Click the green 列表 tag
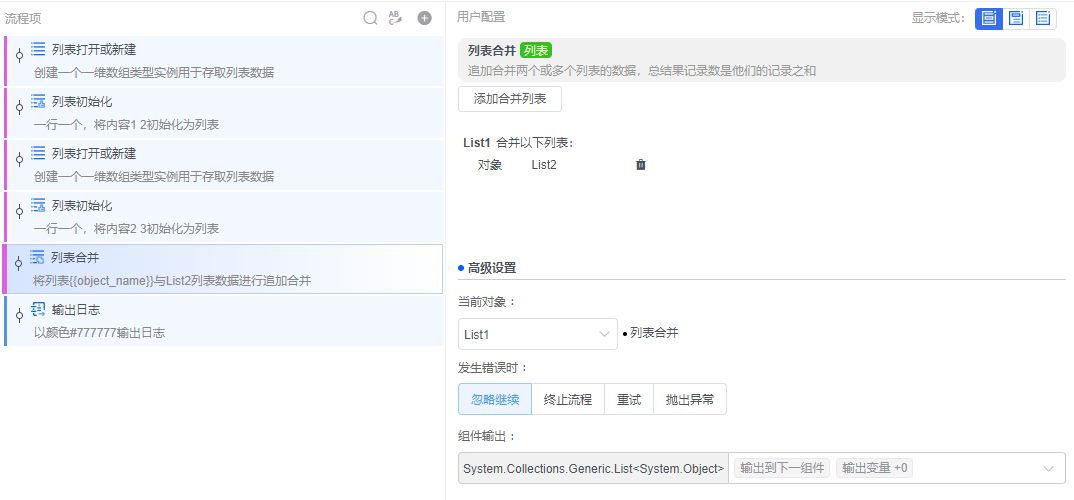Screen dimensions: 1074x500 pyautogui.click(x=536, y=51)
